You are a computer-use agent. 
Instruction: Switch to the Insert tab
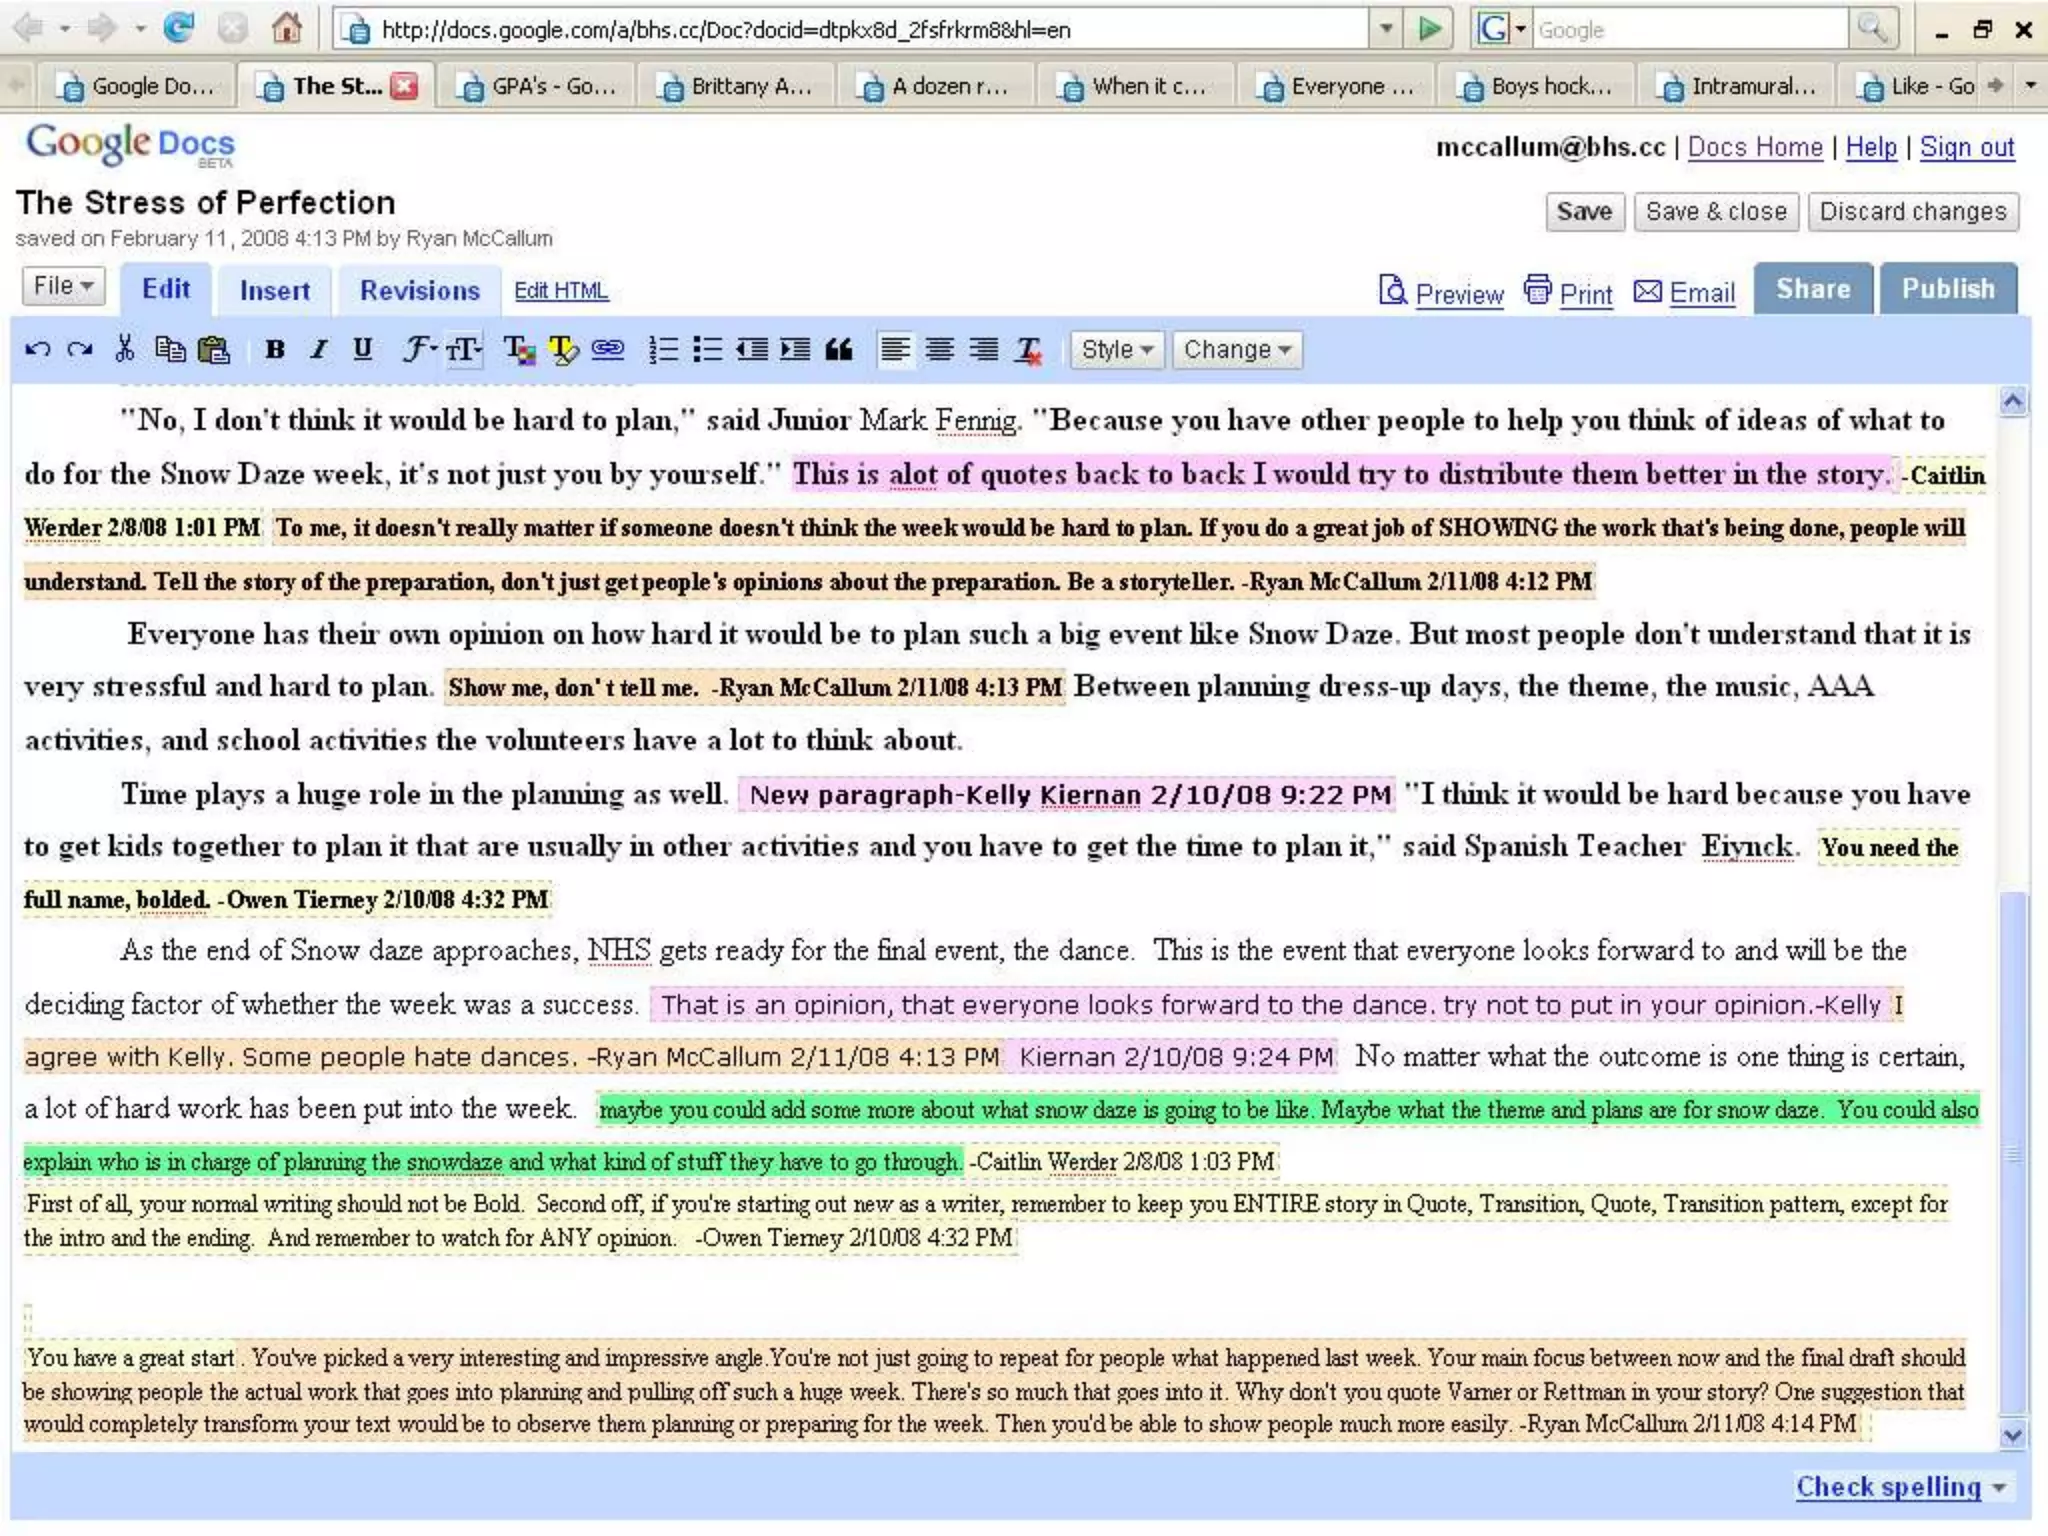tap(274, 291)
